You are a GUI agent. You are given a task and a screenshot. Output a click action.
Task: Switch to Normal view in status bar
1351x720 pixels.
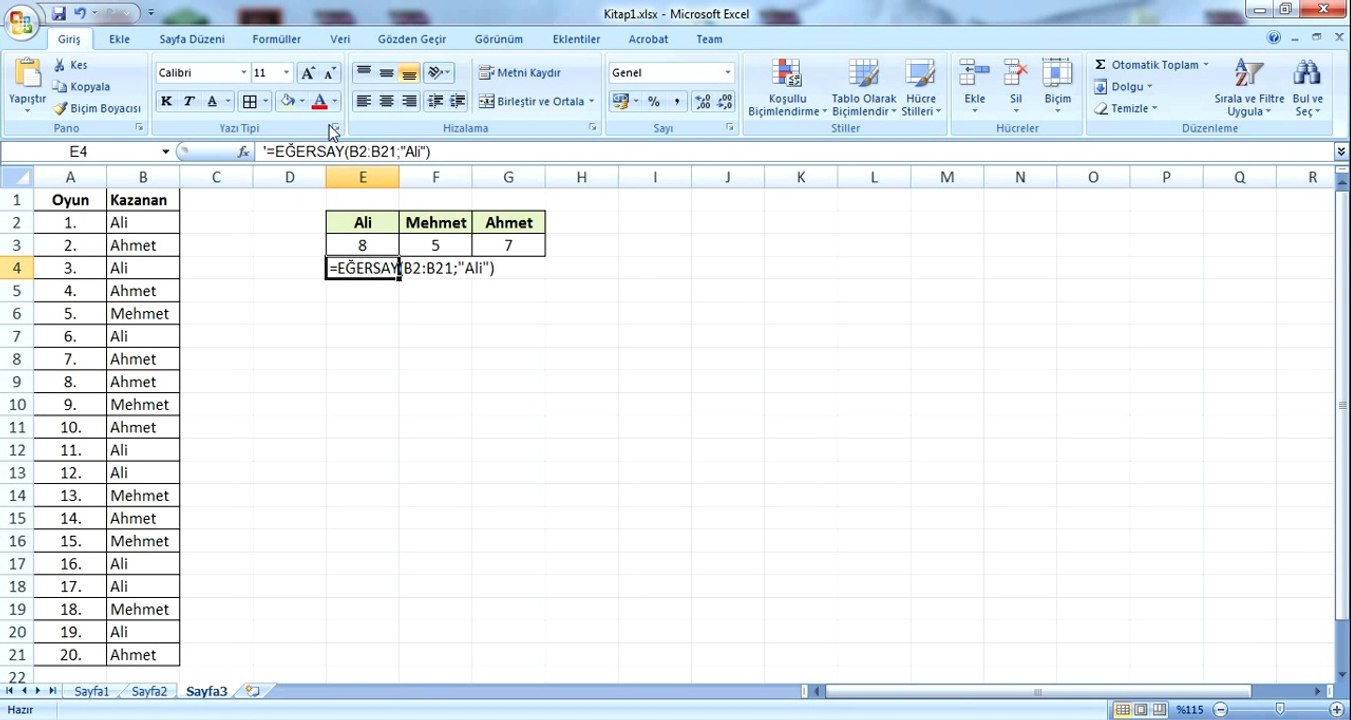pos(1121,710)
